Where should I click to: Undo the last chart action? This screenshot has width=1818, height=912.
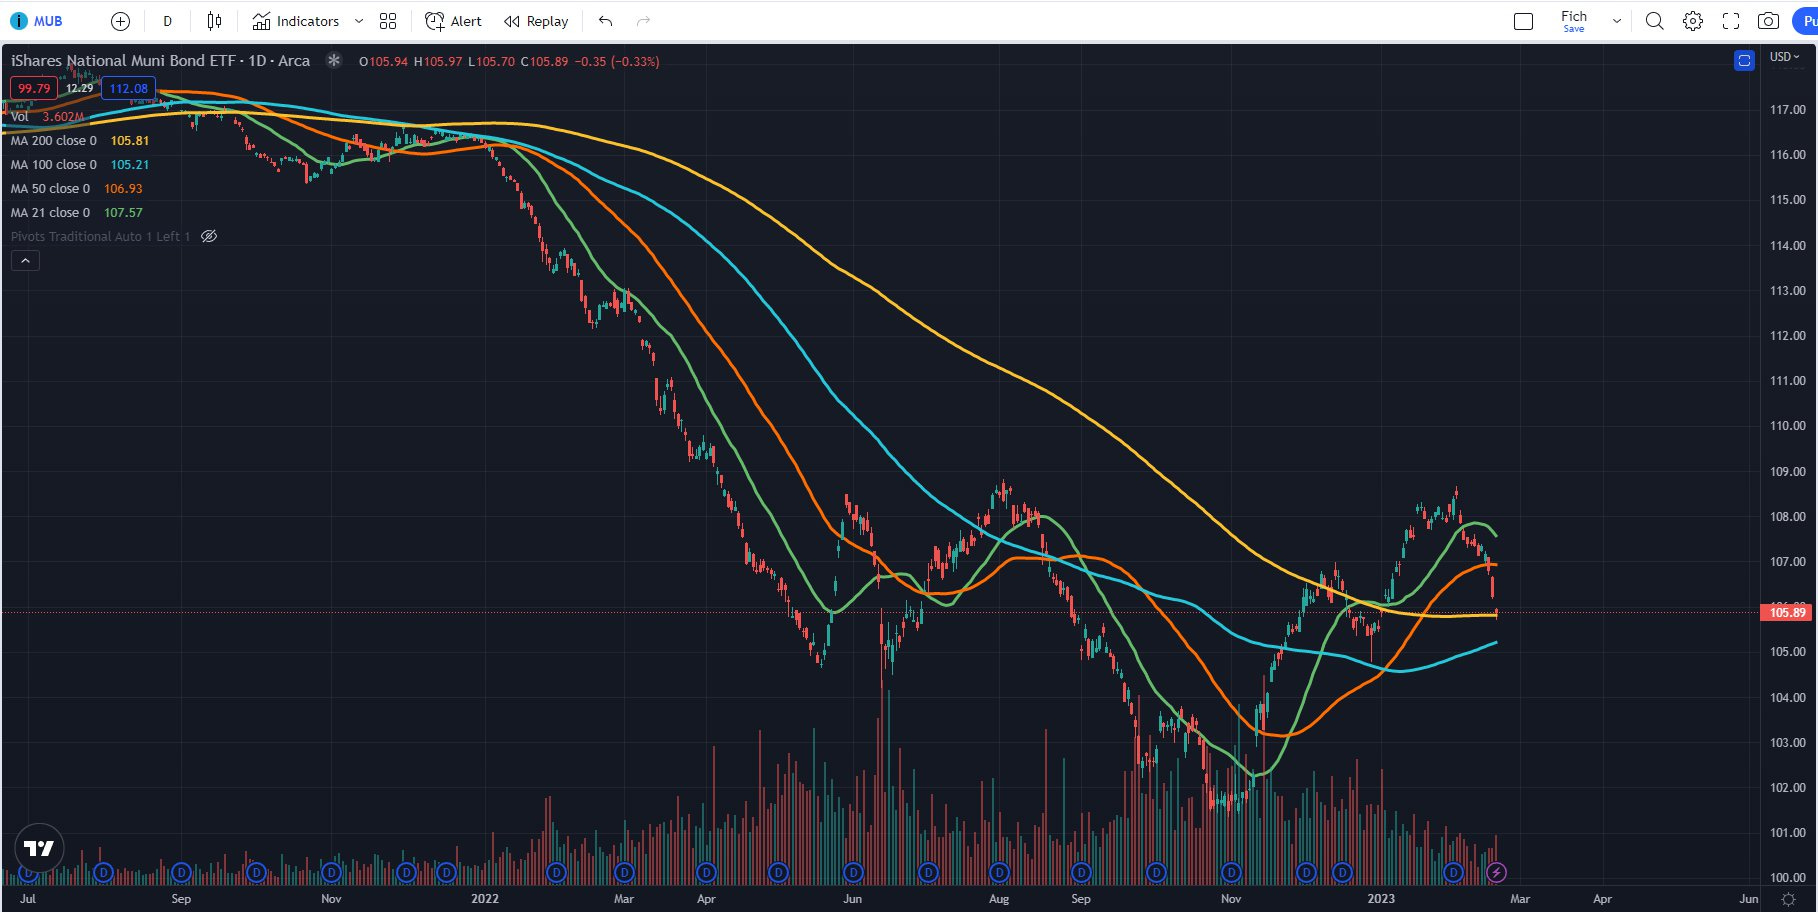point(605,21)
